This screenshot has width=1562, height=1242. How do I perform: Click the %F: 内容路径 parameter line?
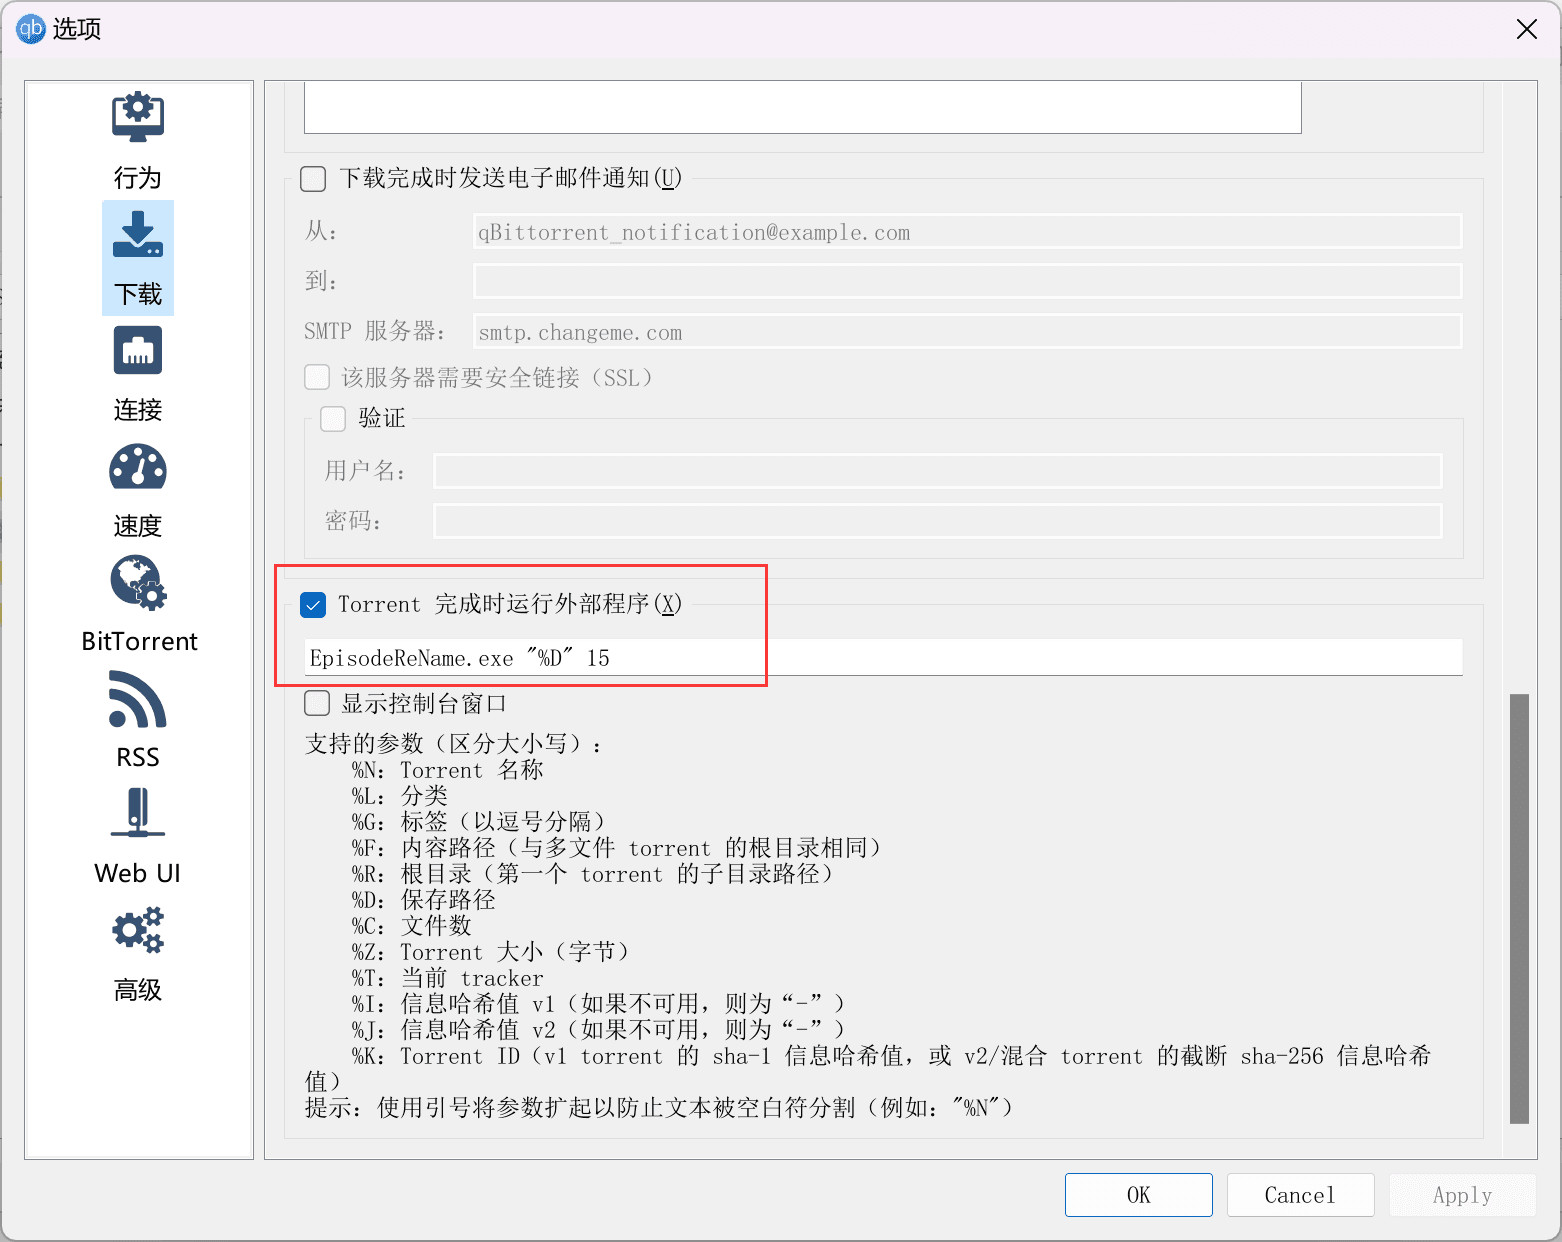[x=618, y=848]
